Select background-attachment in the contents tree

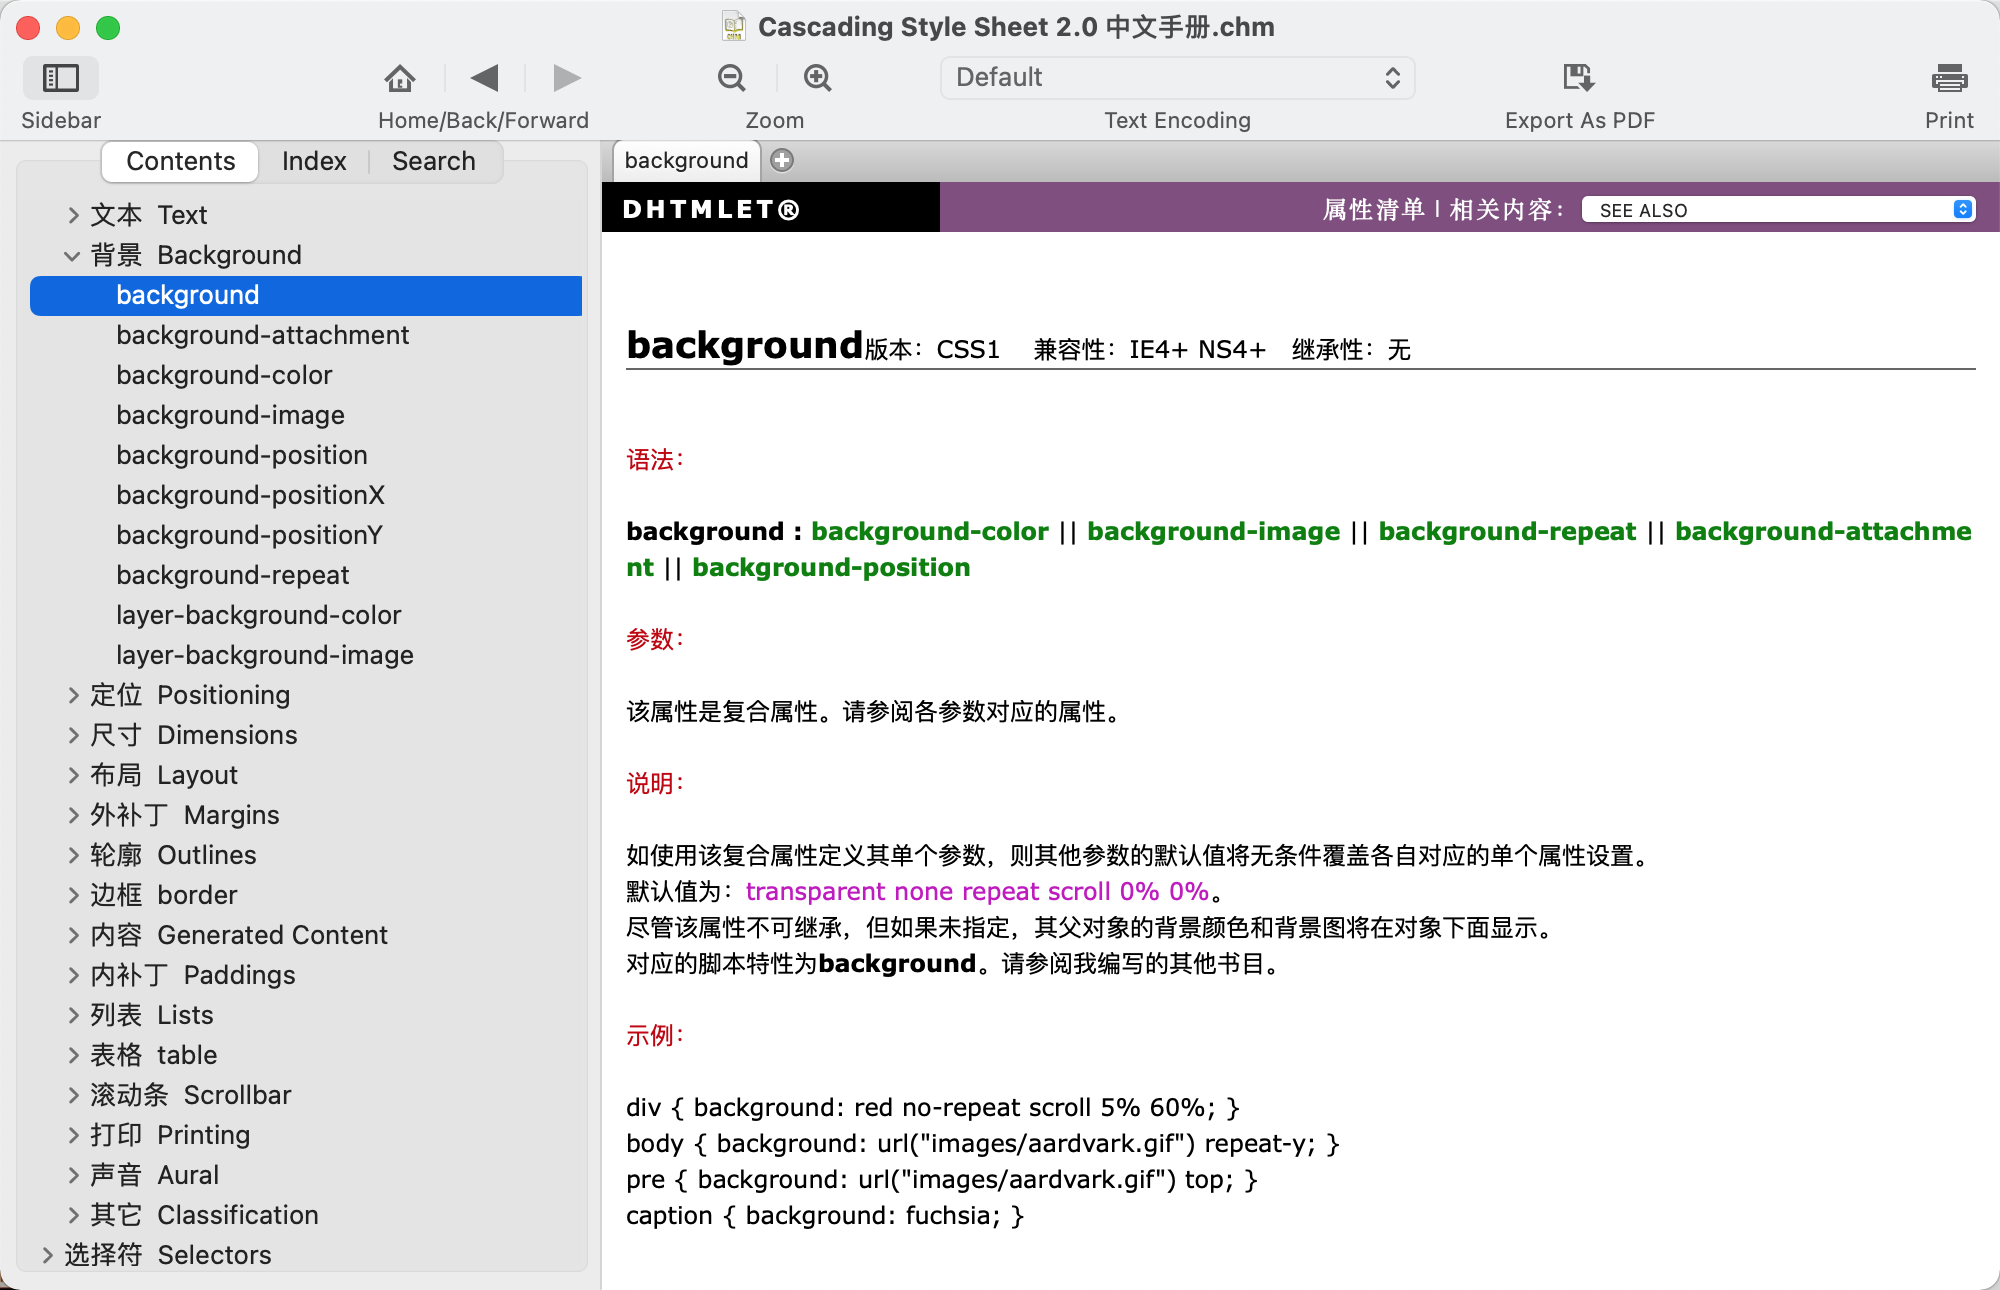click(x=263, y=335)
